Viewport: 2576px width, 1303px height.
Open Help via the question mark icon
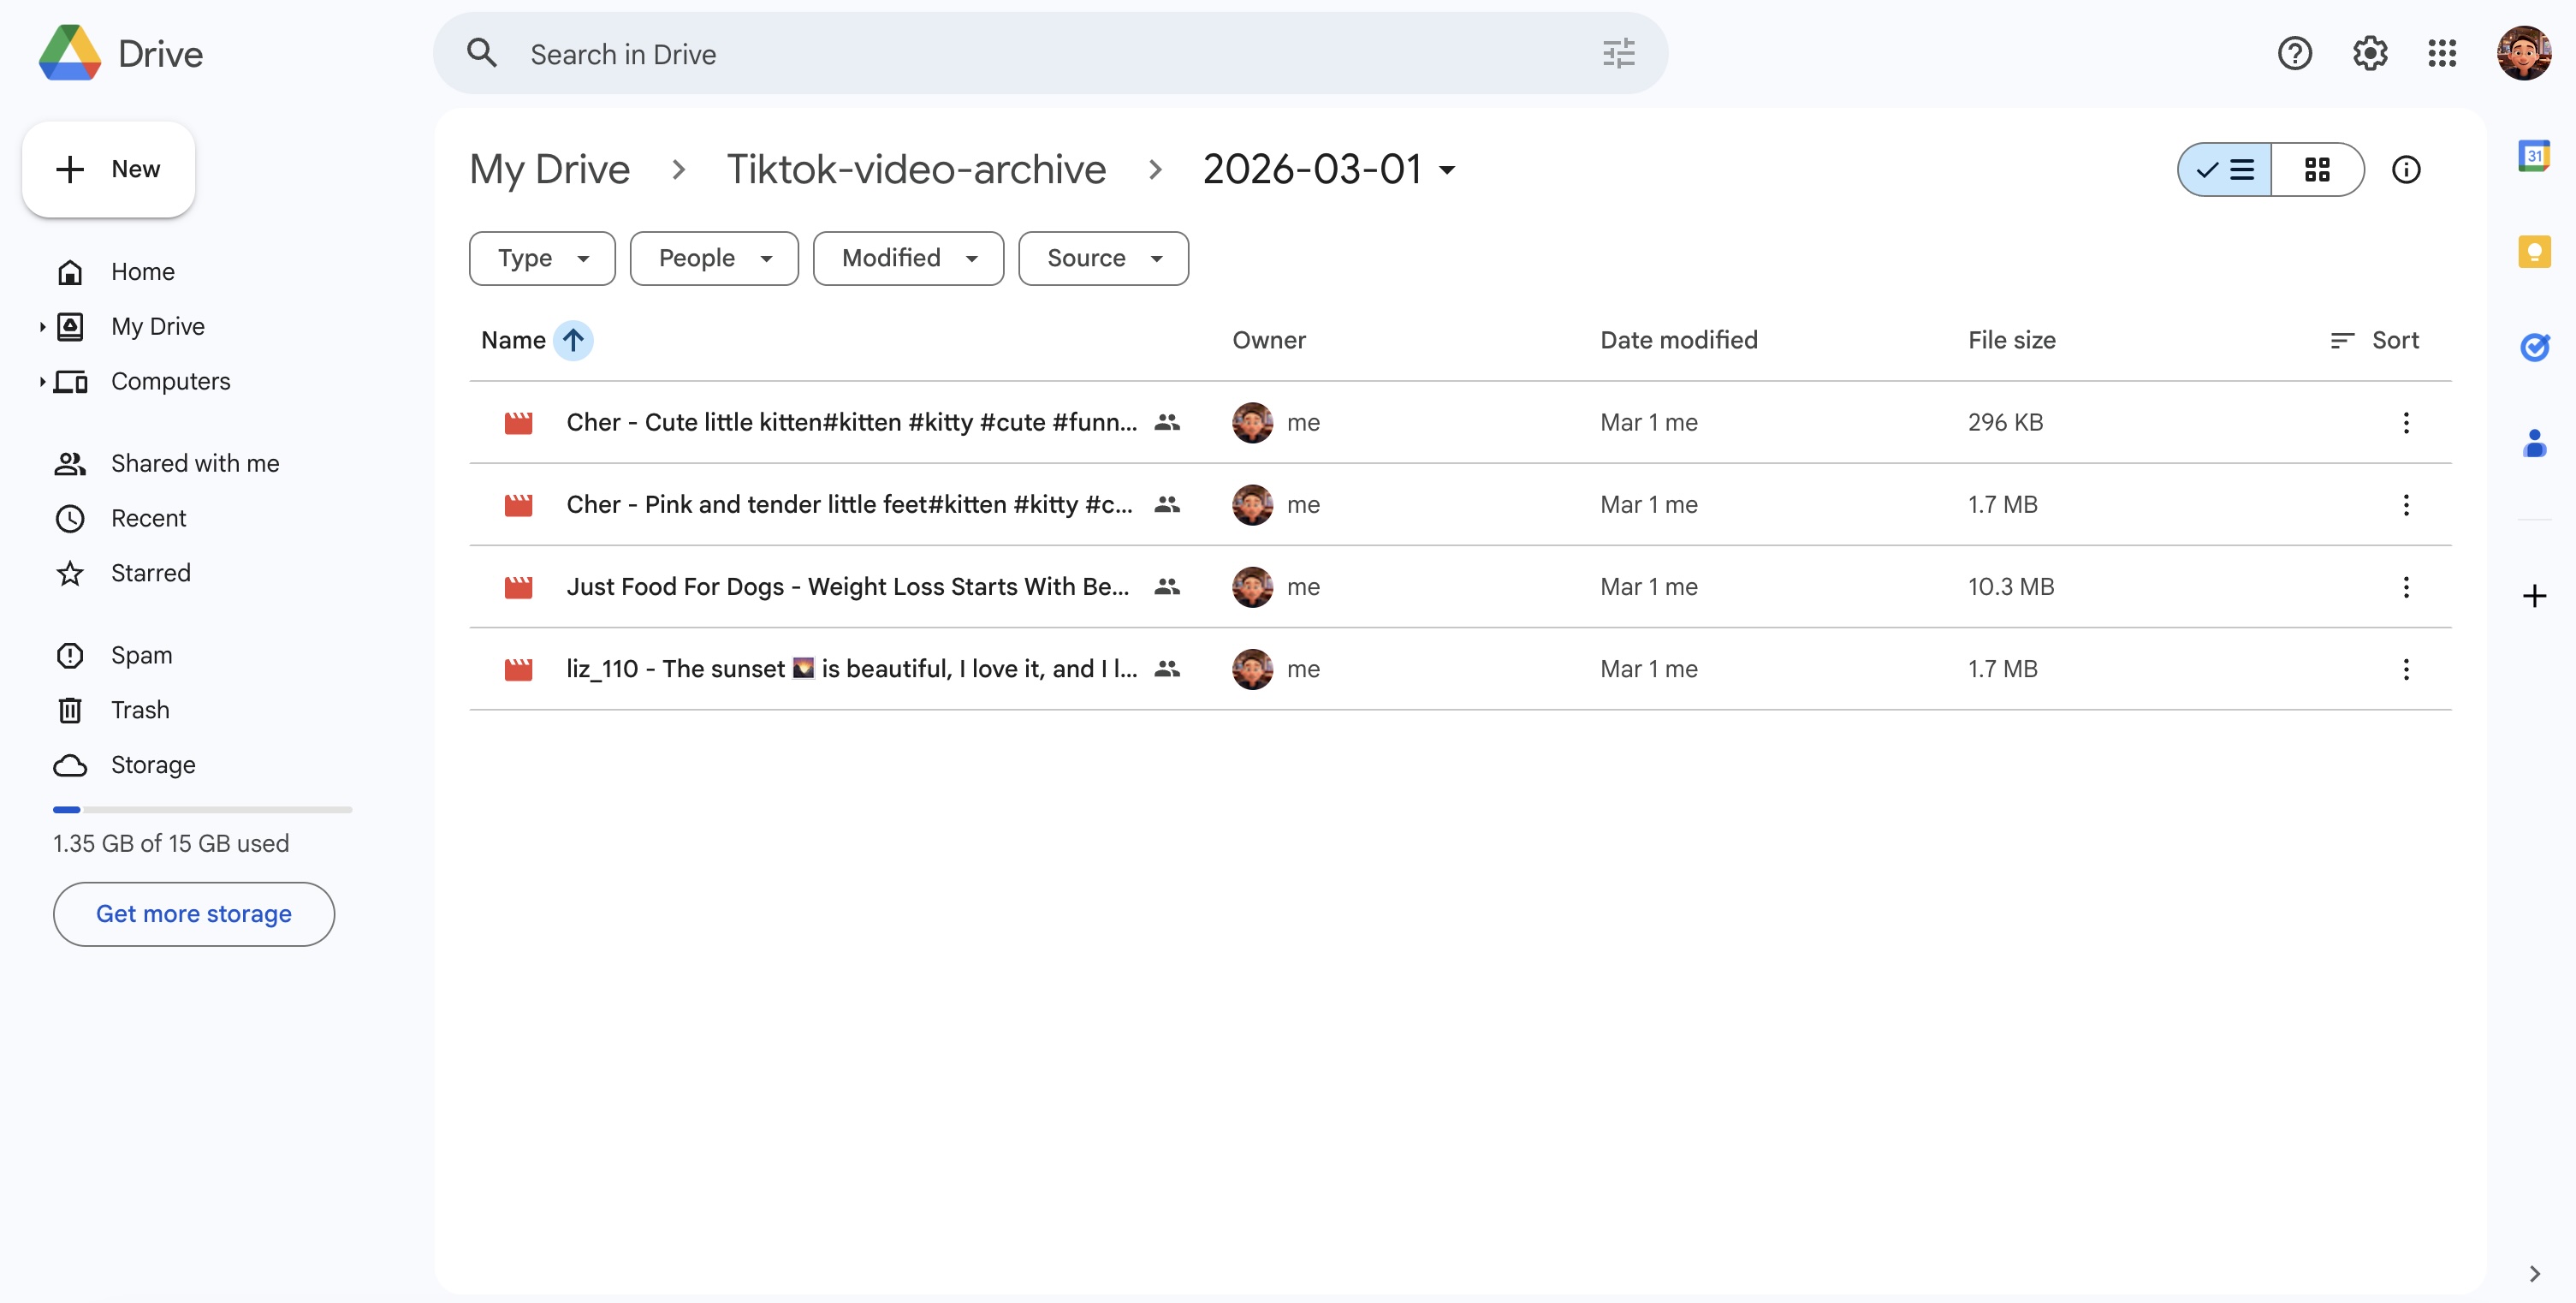(2295, 53)
